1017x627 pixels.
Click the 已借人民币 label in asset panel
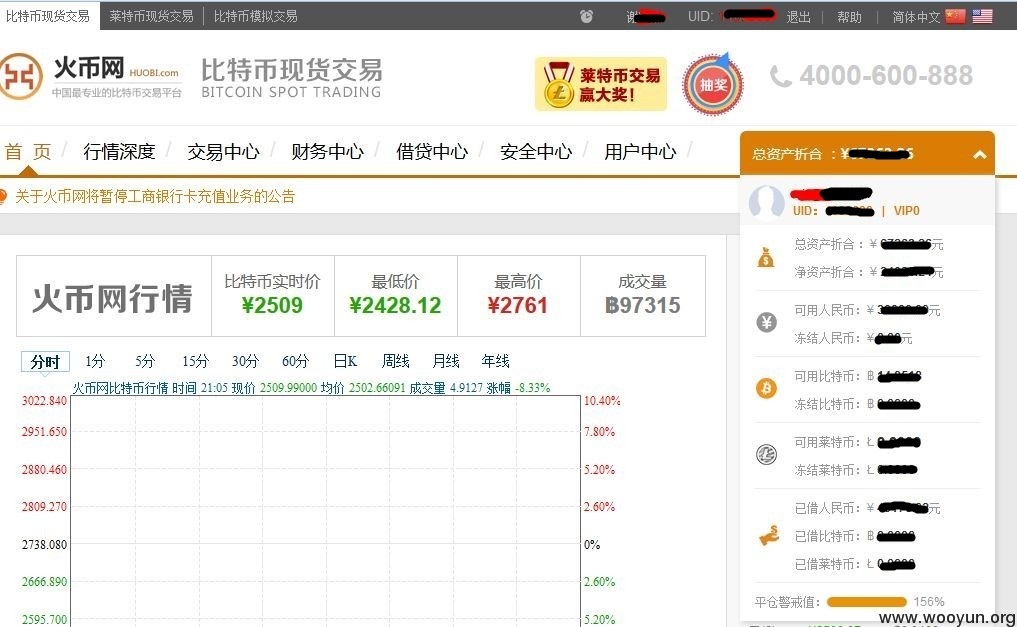(x=828, y=508)
